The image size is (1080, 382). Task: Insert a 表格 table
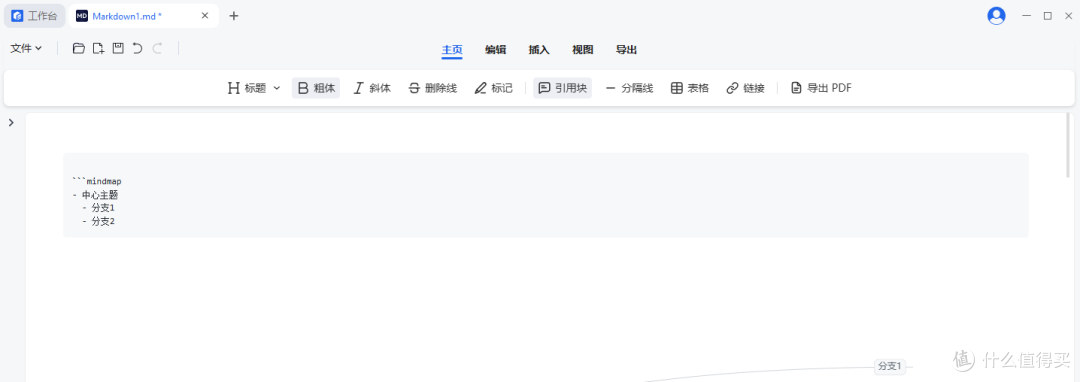[689, 88]
